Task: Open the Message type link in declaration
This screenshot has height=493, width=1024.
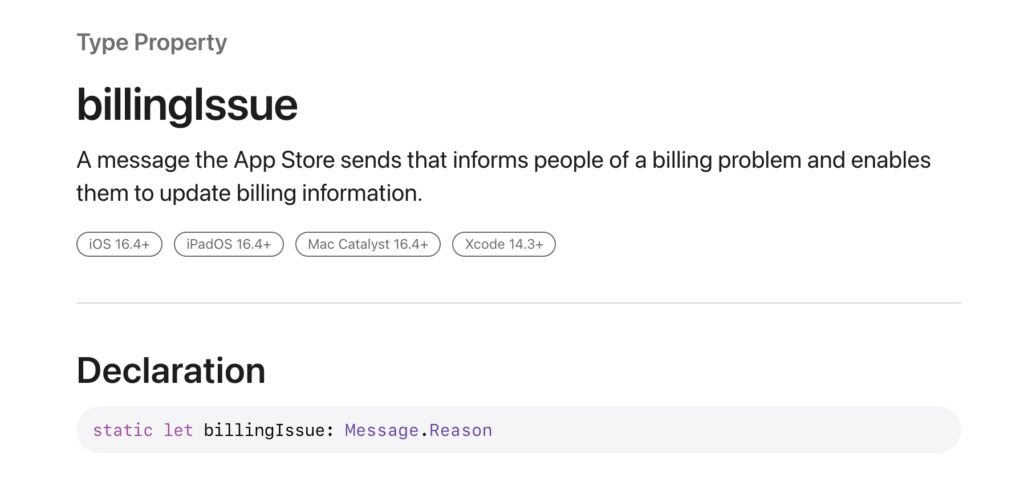Action: tap(381, 430)
